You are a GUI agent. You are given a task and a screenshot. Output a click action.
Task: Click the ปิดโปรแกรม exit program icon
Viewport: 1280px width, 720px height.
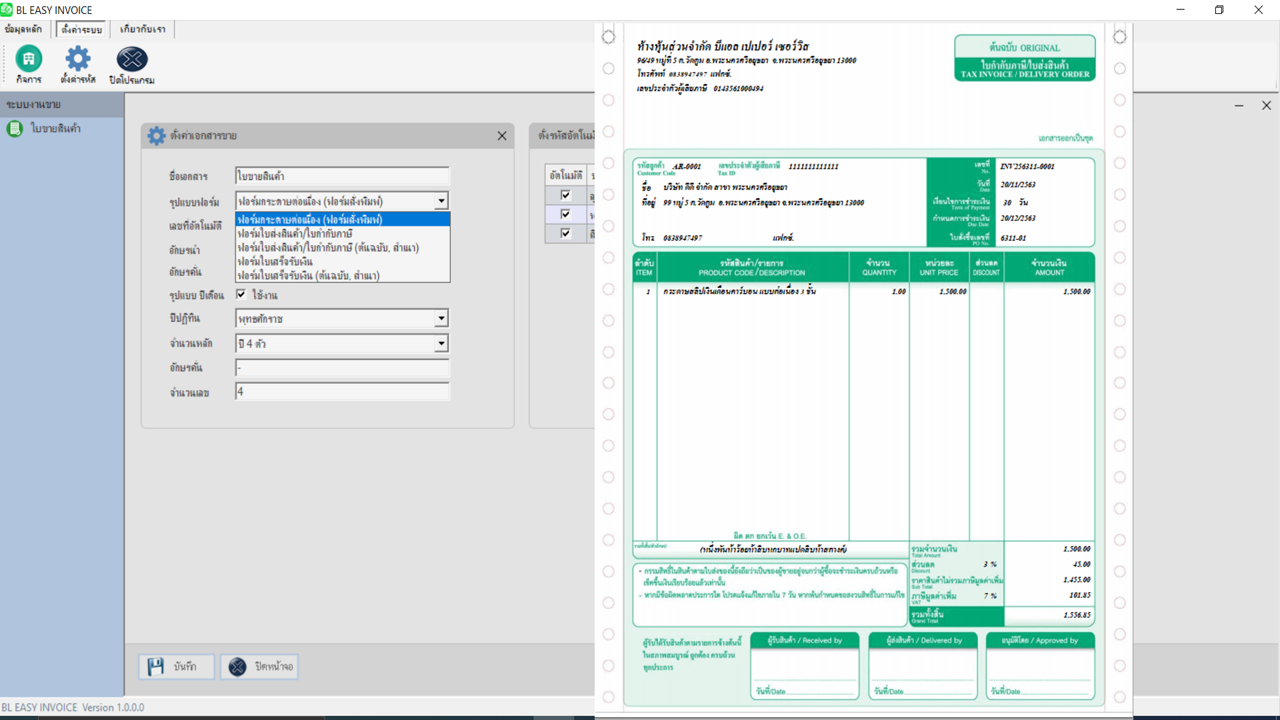(132, 62)
